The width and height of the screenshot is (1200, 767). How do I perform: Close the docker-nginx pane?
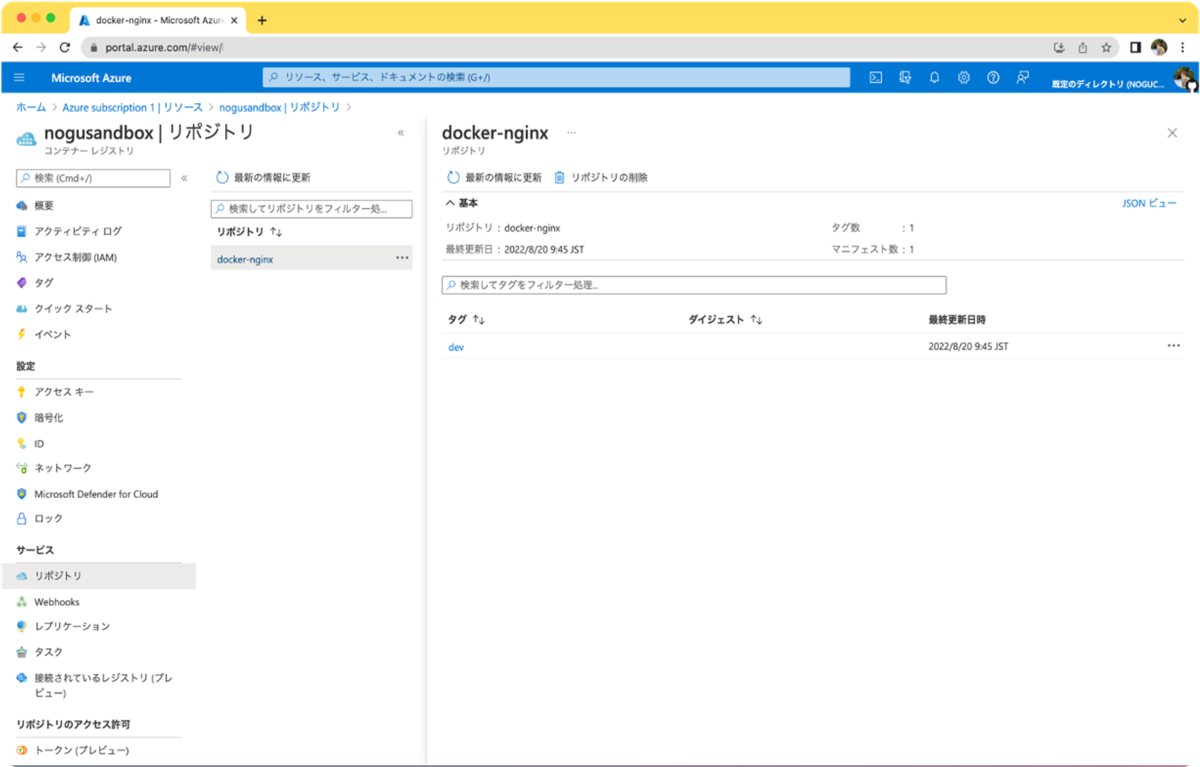pyautogui.click(x=1172, y=133)
